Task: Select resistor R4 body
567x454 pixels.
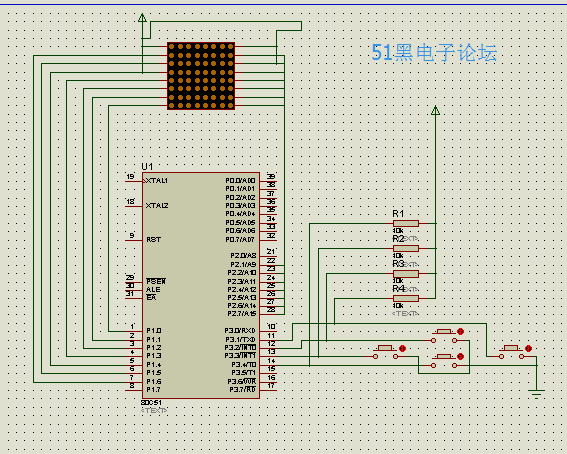Action: 406,299
